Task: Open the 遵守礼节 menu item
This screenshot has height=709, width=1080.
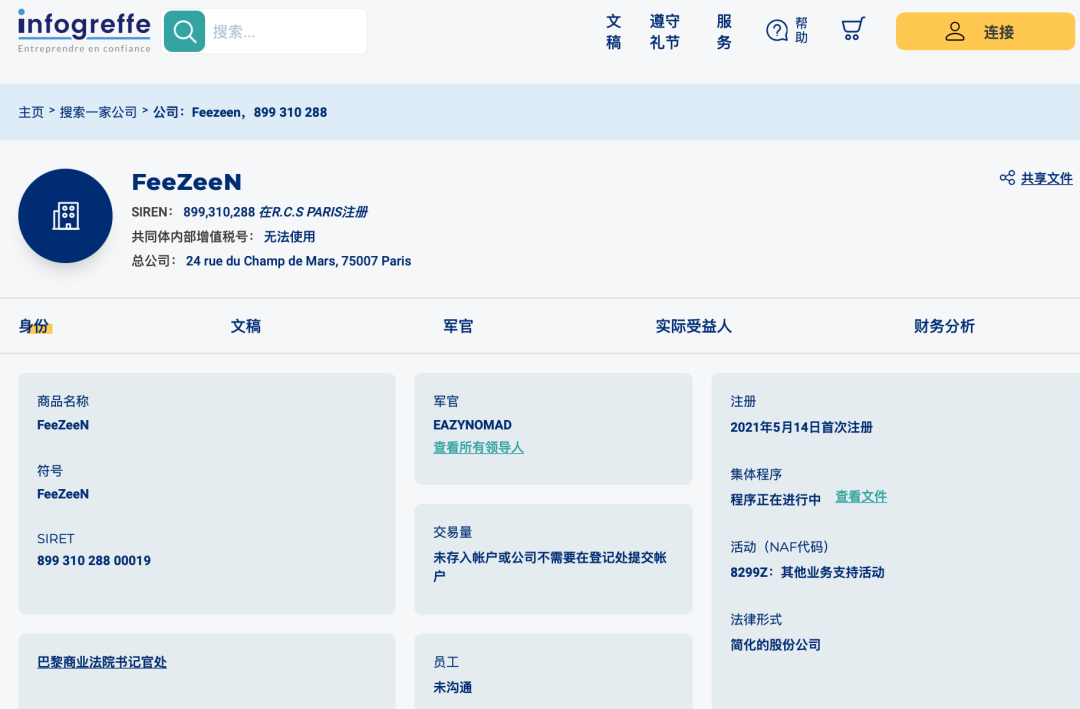Action: [x=664, y=31]
